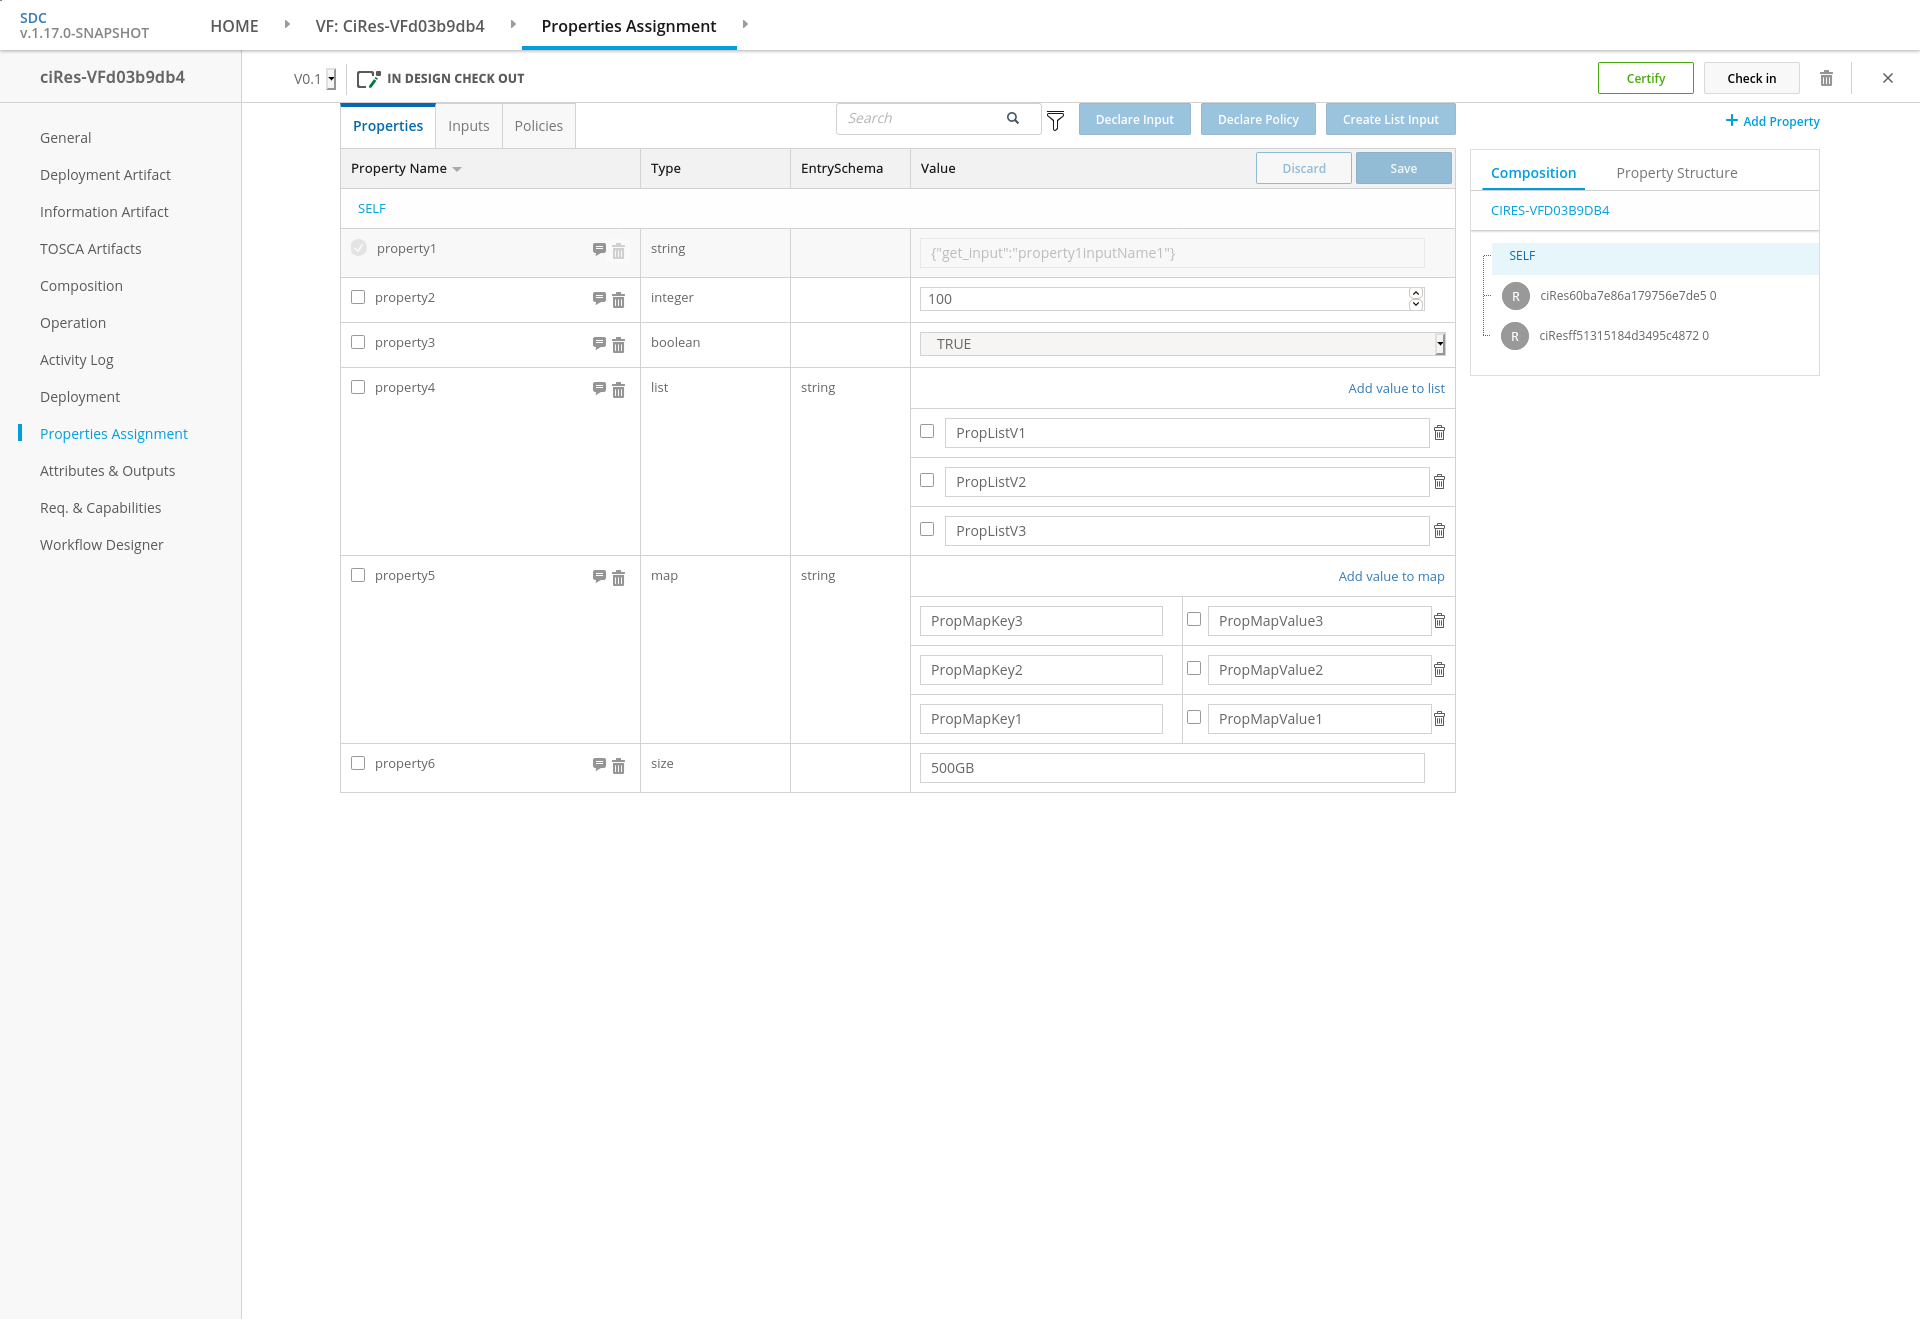Screen dimensions: 1920x1319
Task: Select the ciResff51315184d3495c4872 instance icon
Action: (1515, 336)
